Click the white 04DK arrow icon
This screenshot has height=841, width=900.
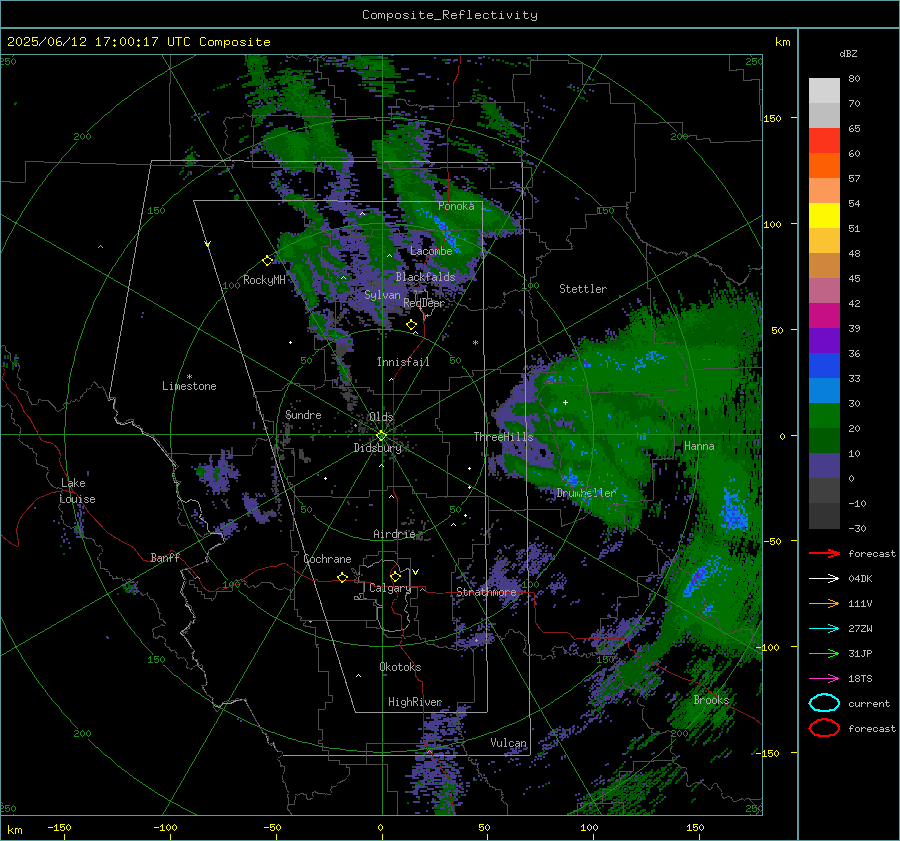(x=824, y=578)
